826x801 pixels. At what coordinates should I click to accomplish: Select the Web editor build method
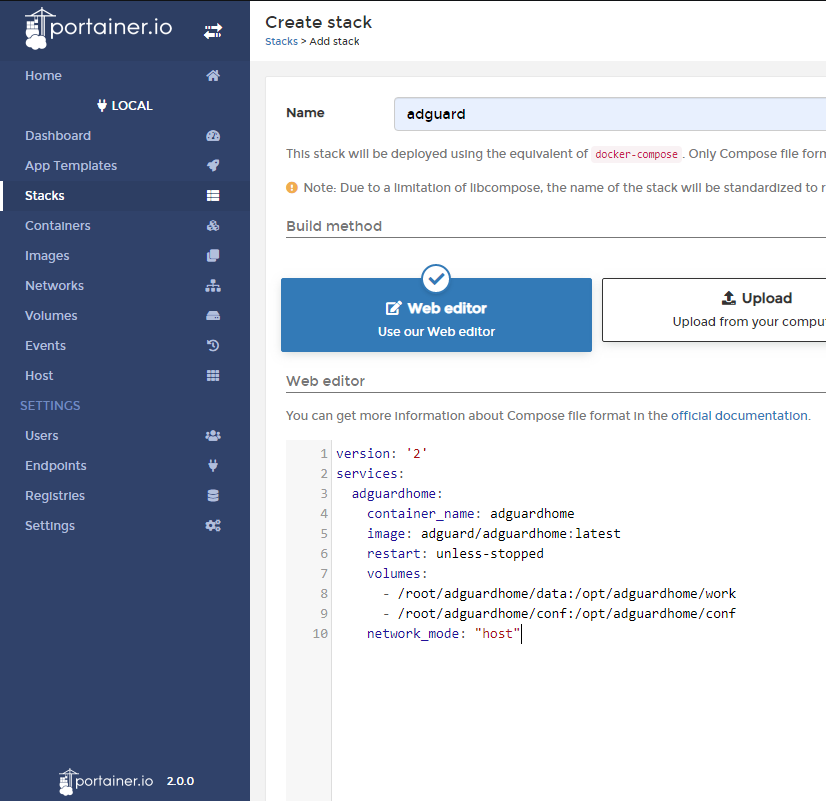[x=436, y=315]
